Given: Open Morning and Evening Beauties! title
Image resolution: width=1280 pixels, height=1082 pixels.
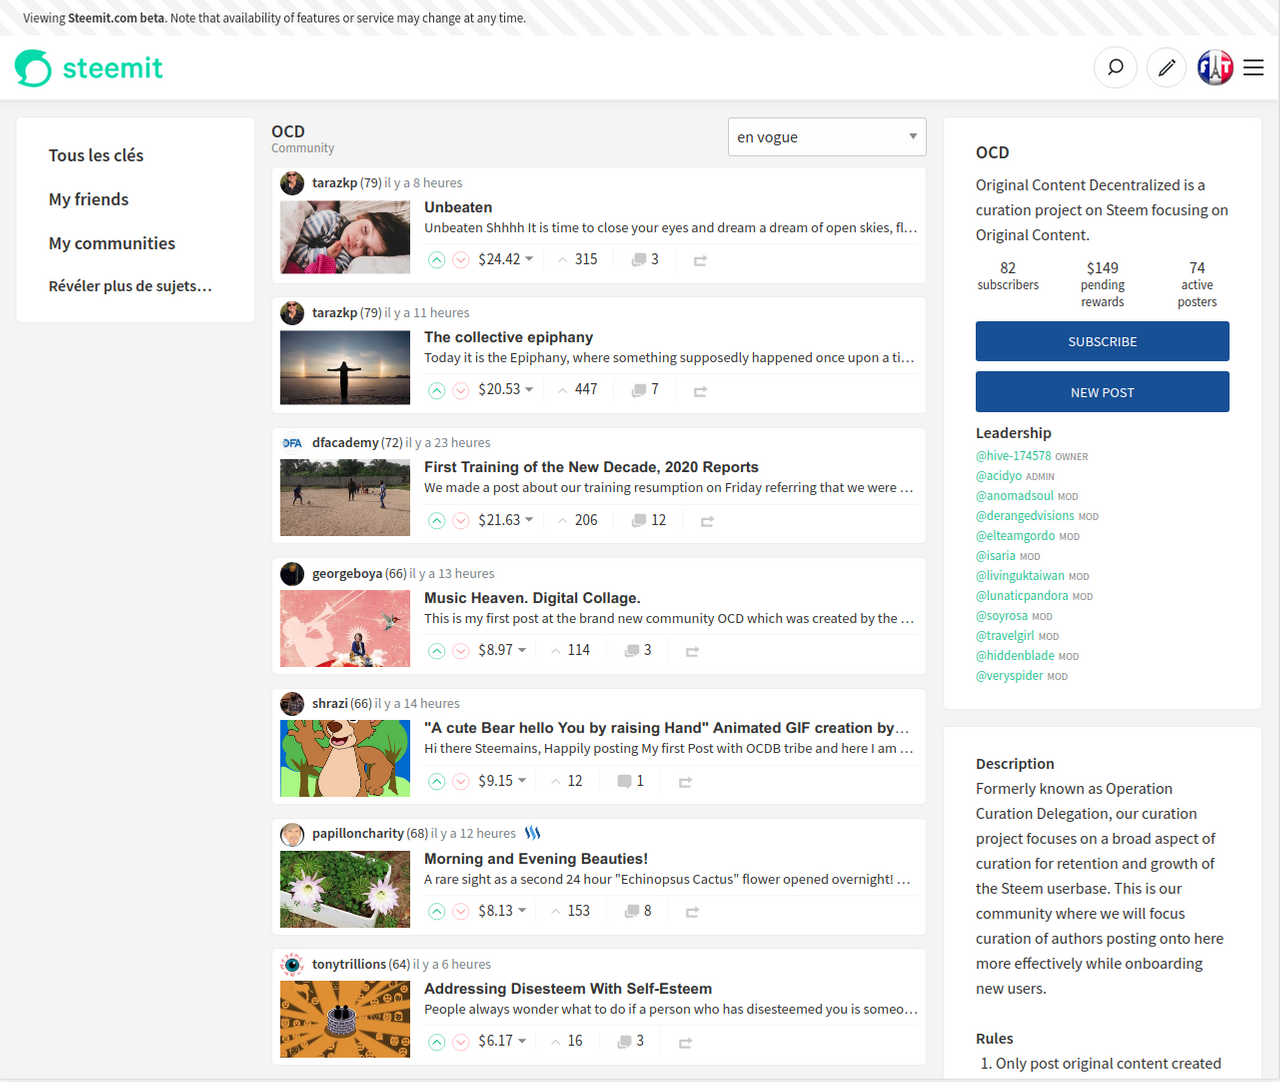Looking at the screenshot, I should [x=536, y=859].
